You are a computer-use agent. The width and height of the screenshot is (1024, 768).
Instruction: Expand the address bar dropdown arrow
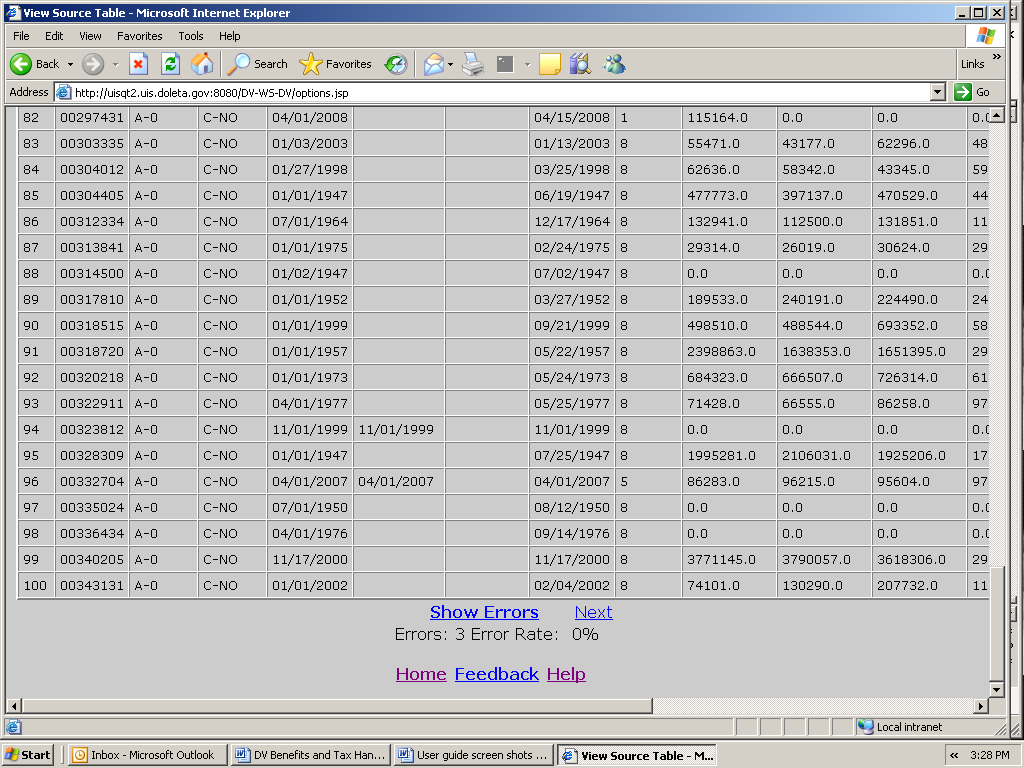pyautogui.click(x=937, y=92)
